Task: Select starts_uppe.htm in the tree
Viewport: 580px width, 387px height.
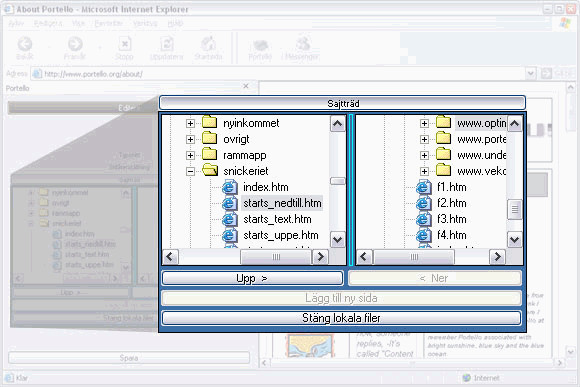Action: tap(280, 235)
